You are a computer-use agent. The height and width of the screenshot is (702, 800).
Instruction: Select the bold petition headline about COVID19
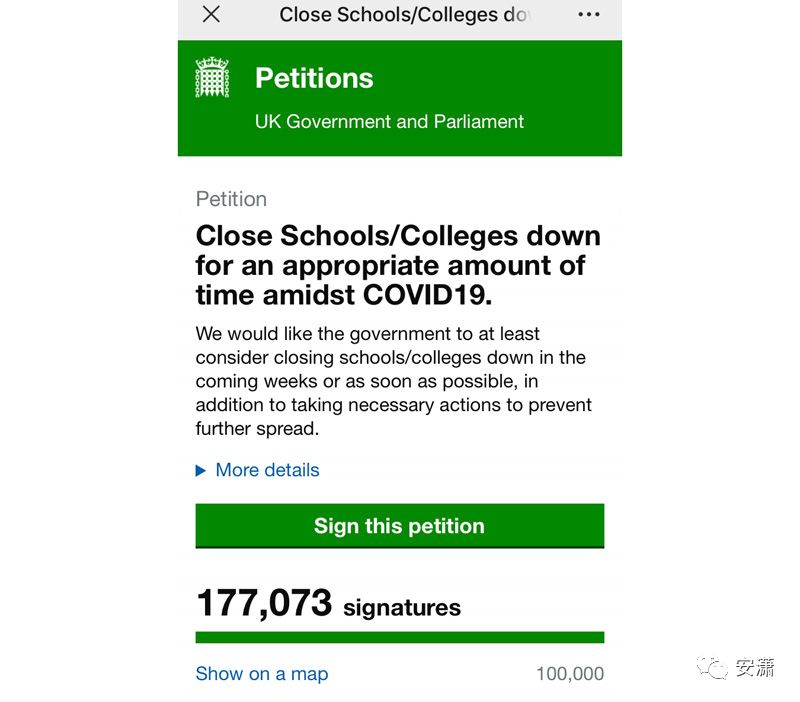tap(398, 265)
